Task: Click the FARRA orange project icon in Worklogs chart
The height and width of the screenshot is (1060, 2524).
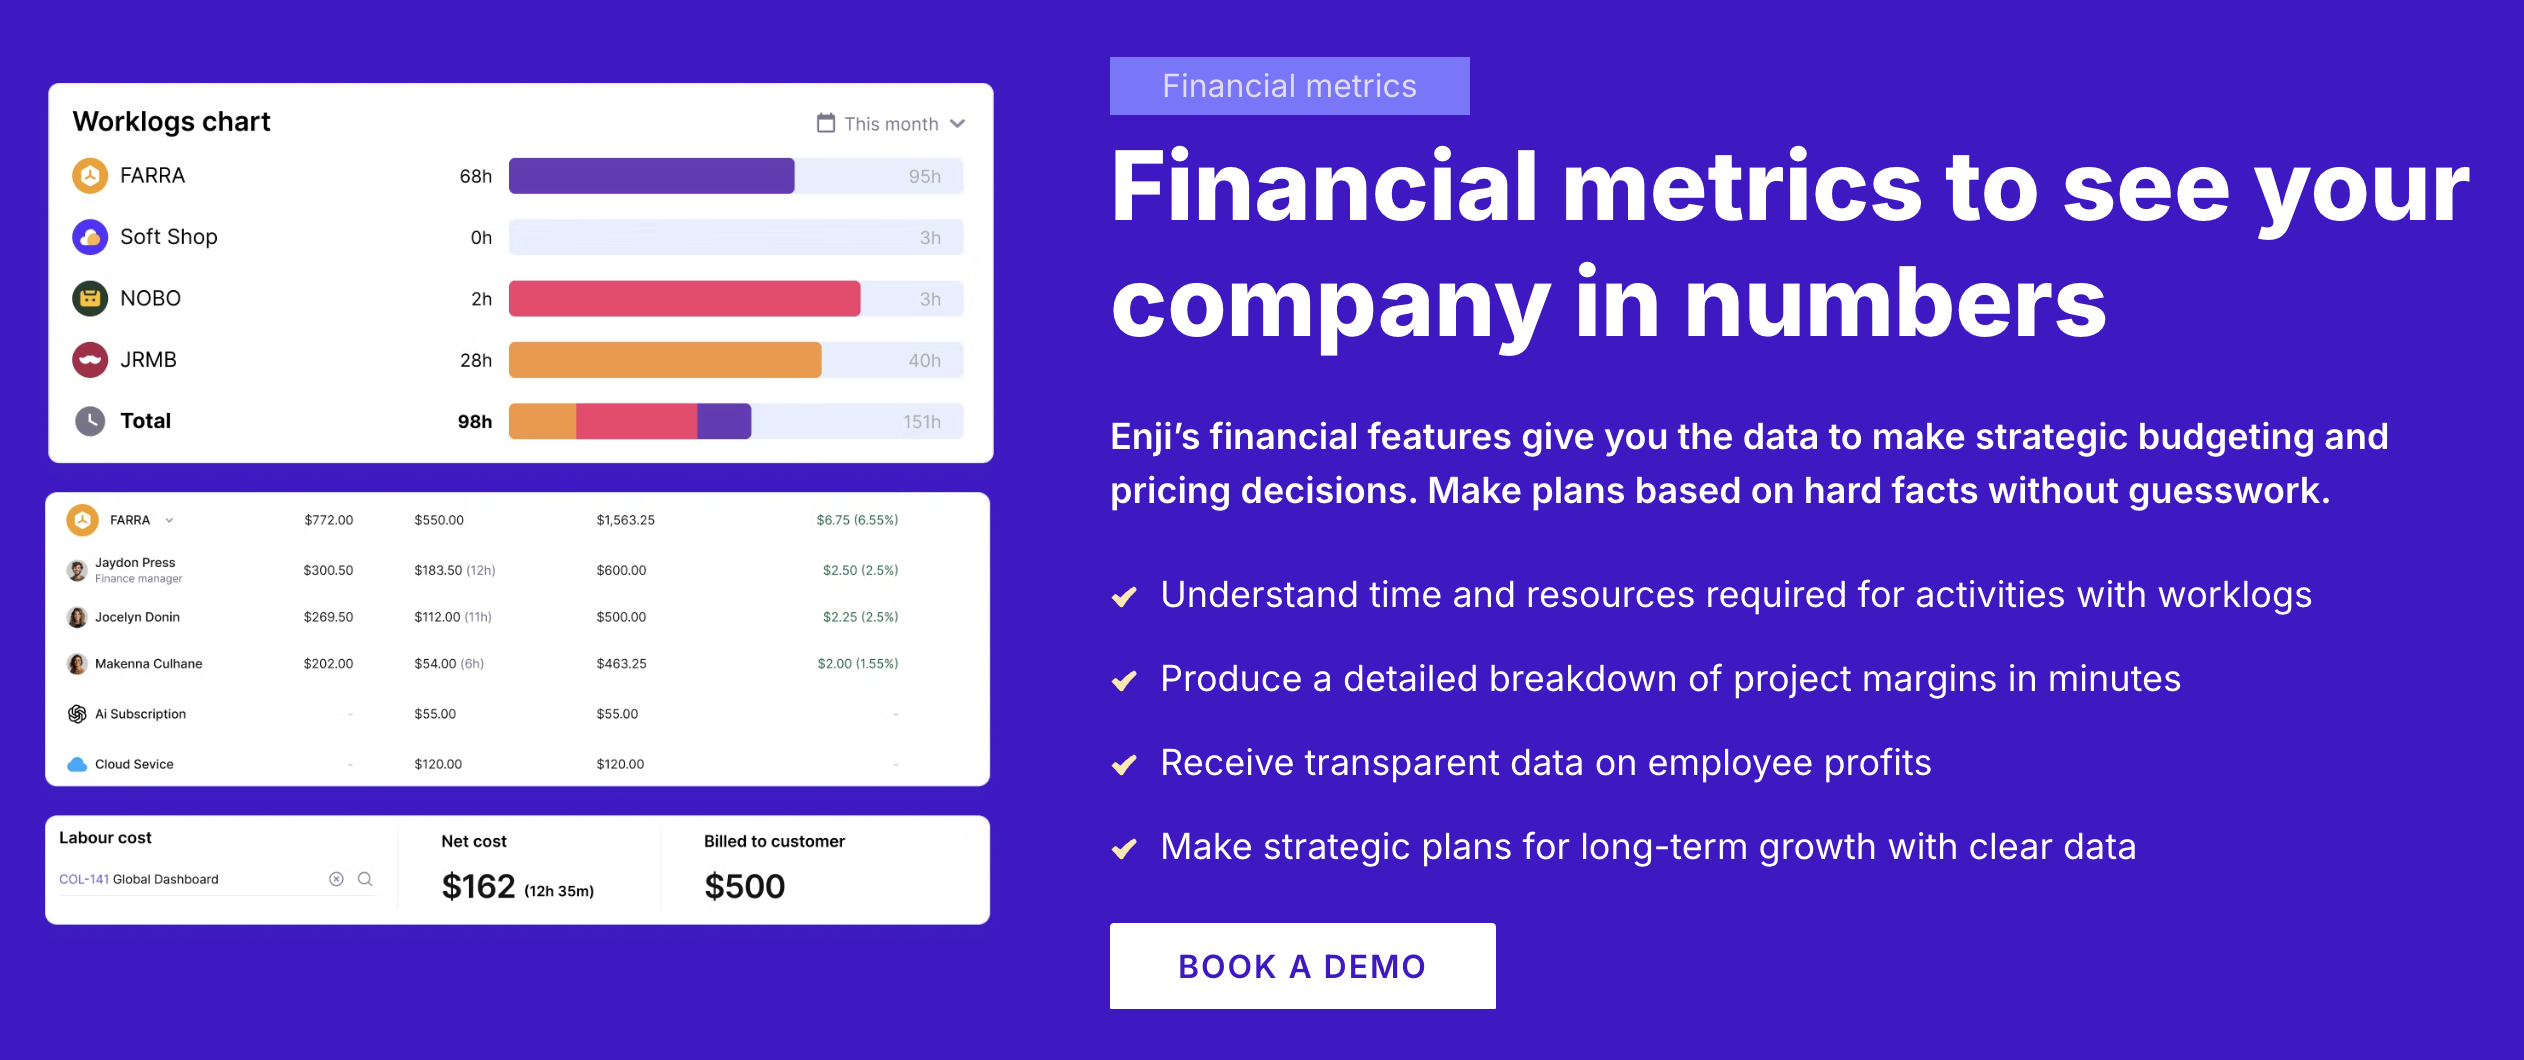Action: (90, 176)
